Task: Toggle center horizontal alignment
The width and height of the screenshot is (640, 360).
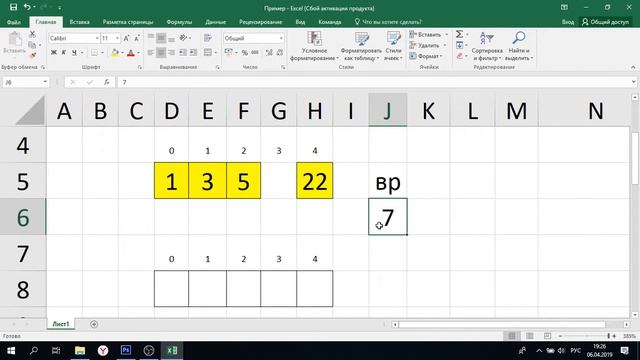Action: click(x=161, y=52)
